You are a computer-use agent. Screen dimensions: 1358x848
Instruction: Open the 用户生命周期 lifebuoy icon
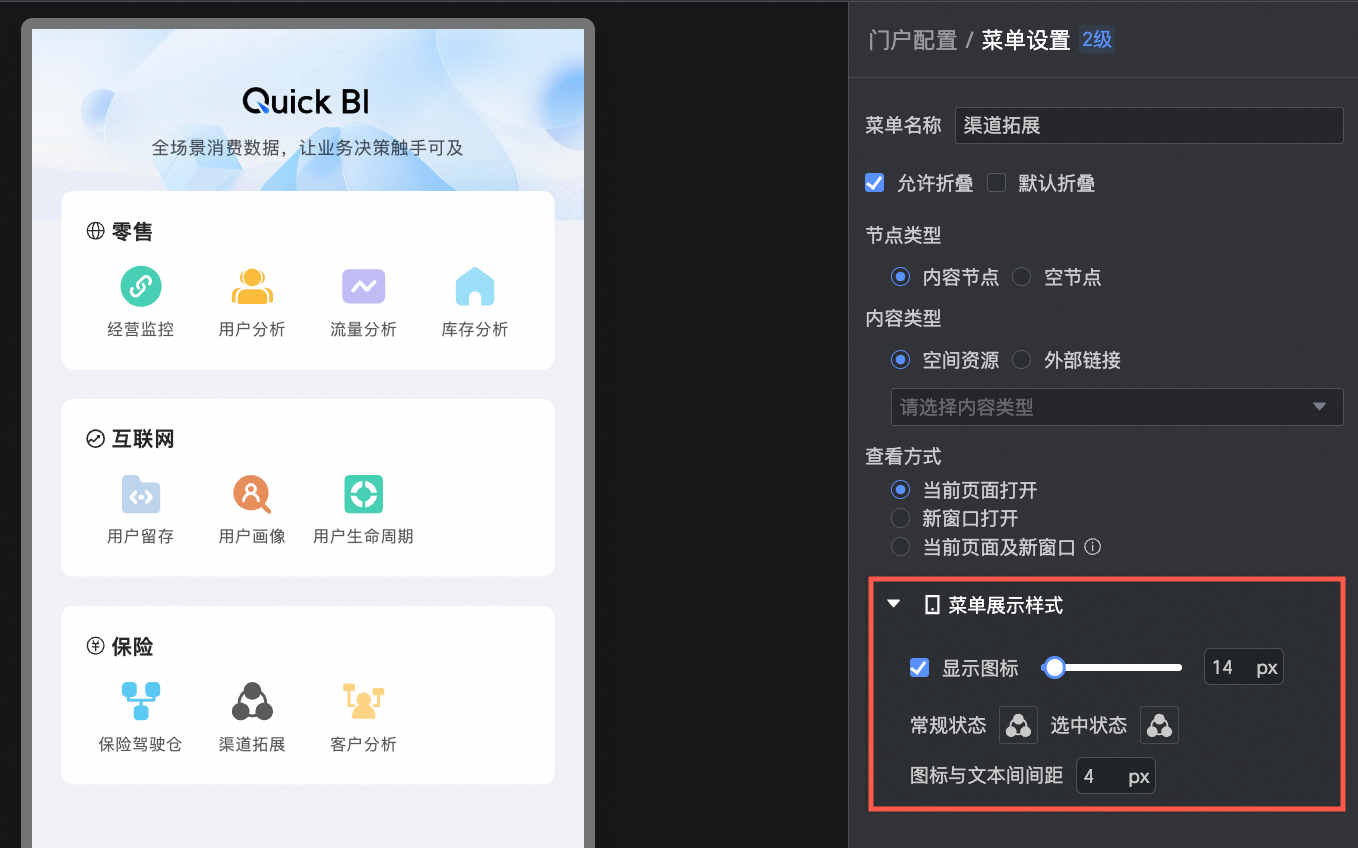pos(363,494)
